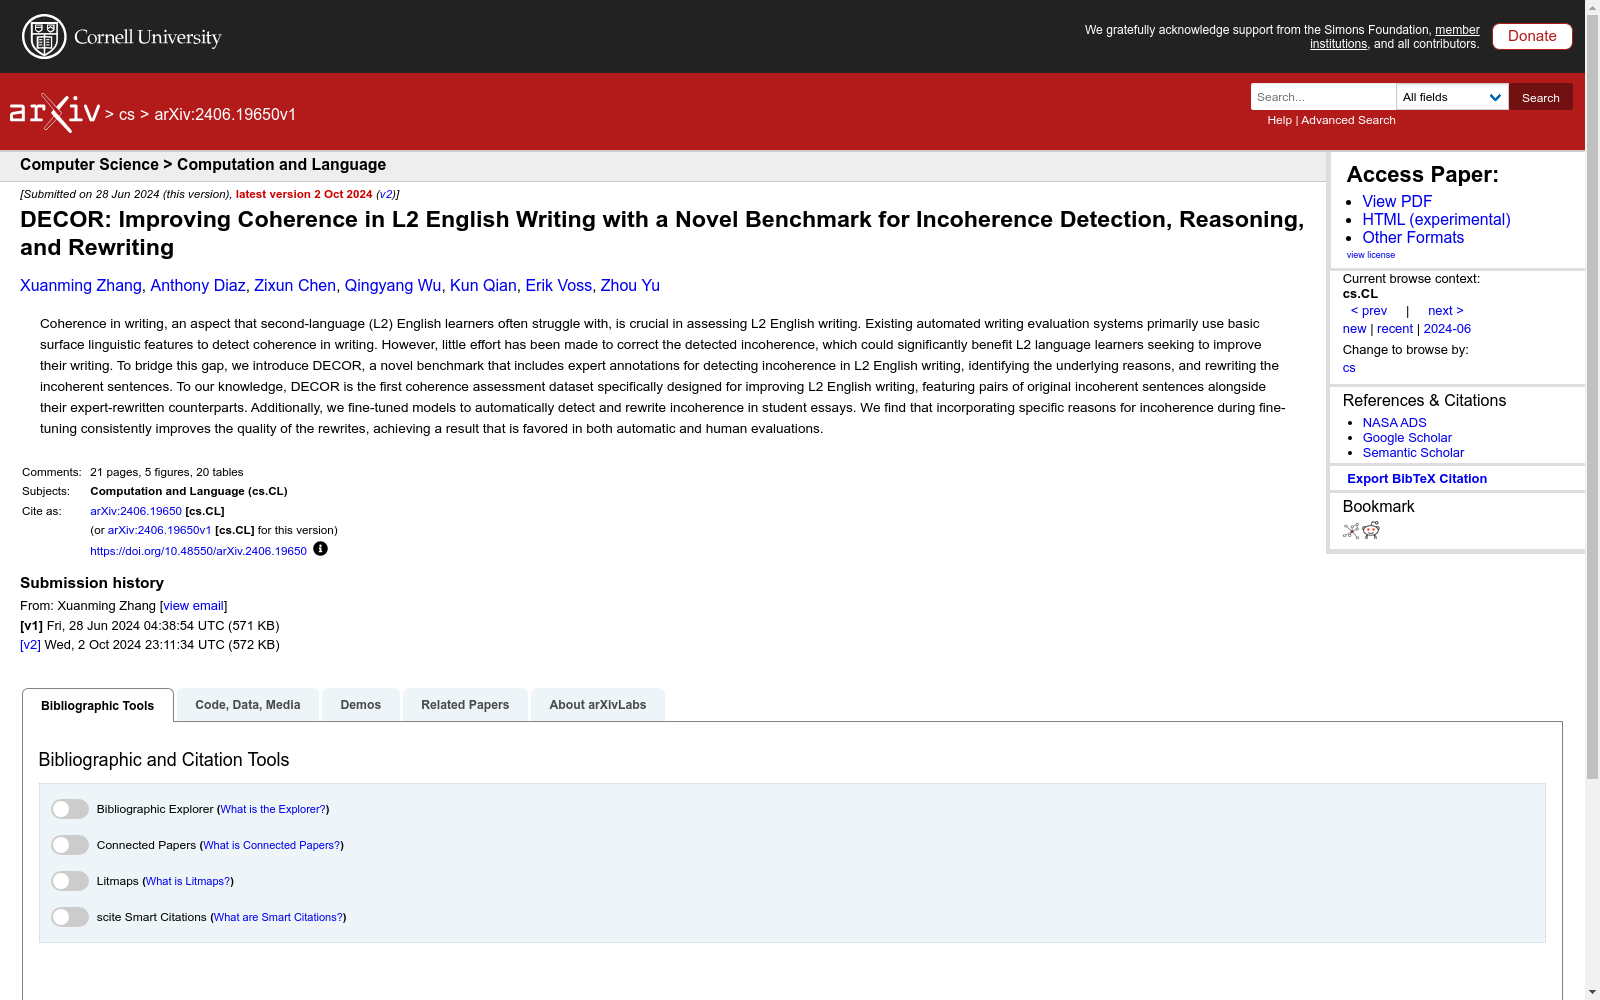Screen dimensions: 1600x1000
Task: Click the view license link
Action: coord(1370,255)
